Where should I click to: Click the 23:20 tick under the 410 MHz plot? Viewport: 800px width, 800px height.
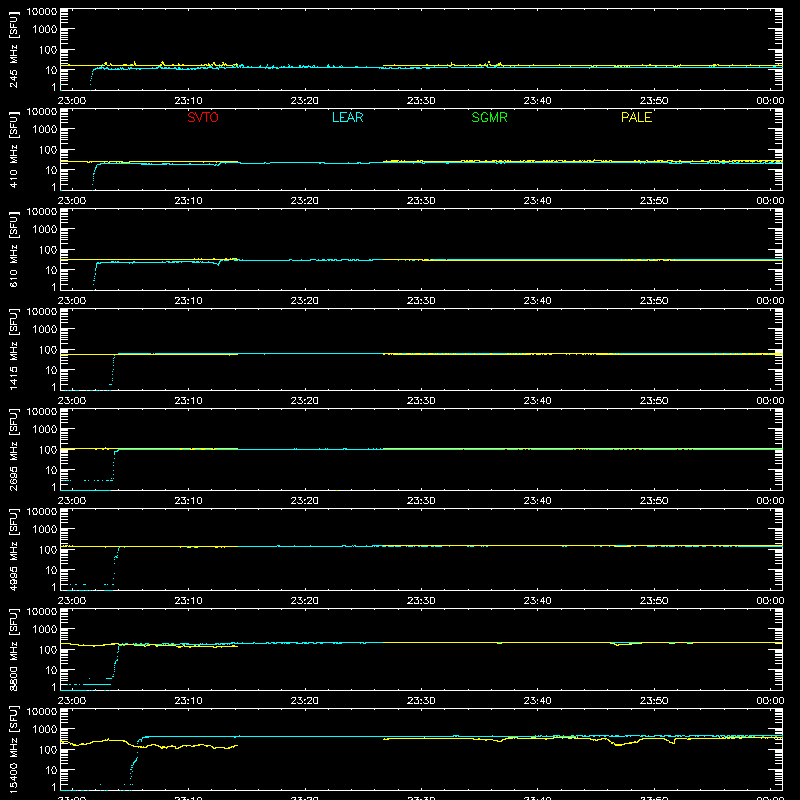pos(305,201)
